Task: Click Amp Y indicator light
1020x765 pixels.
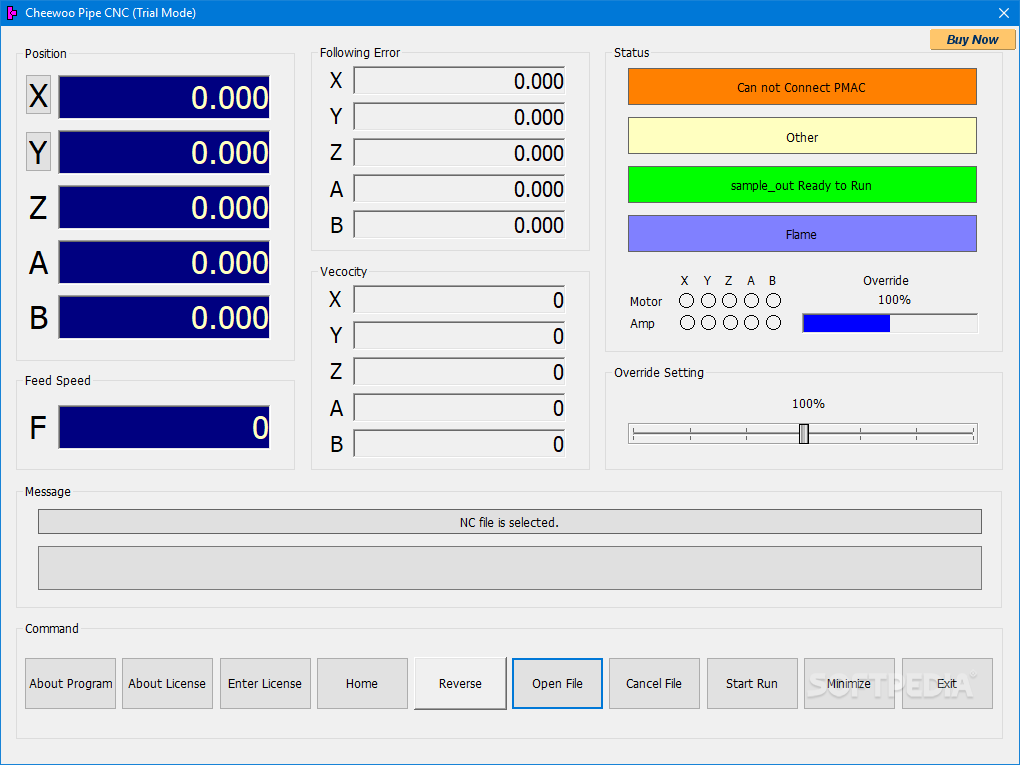Action: pyautogui.click(x=708, y=323)
